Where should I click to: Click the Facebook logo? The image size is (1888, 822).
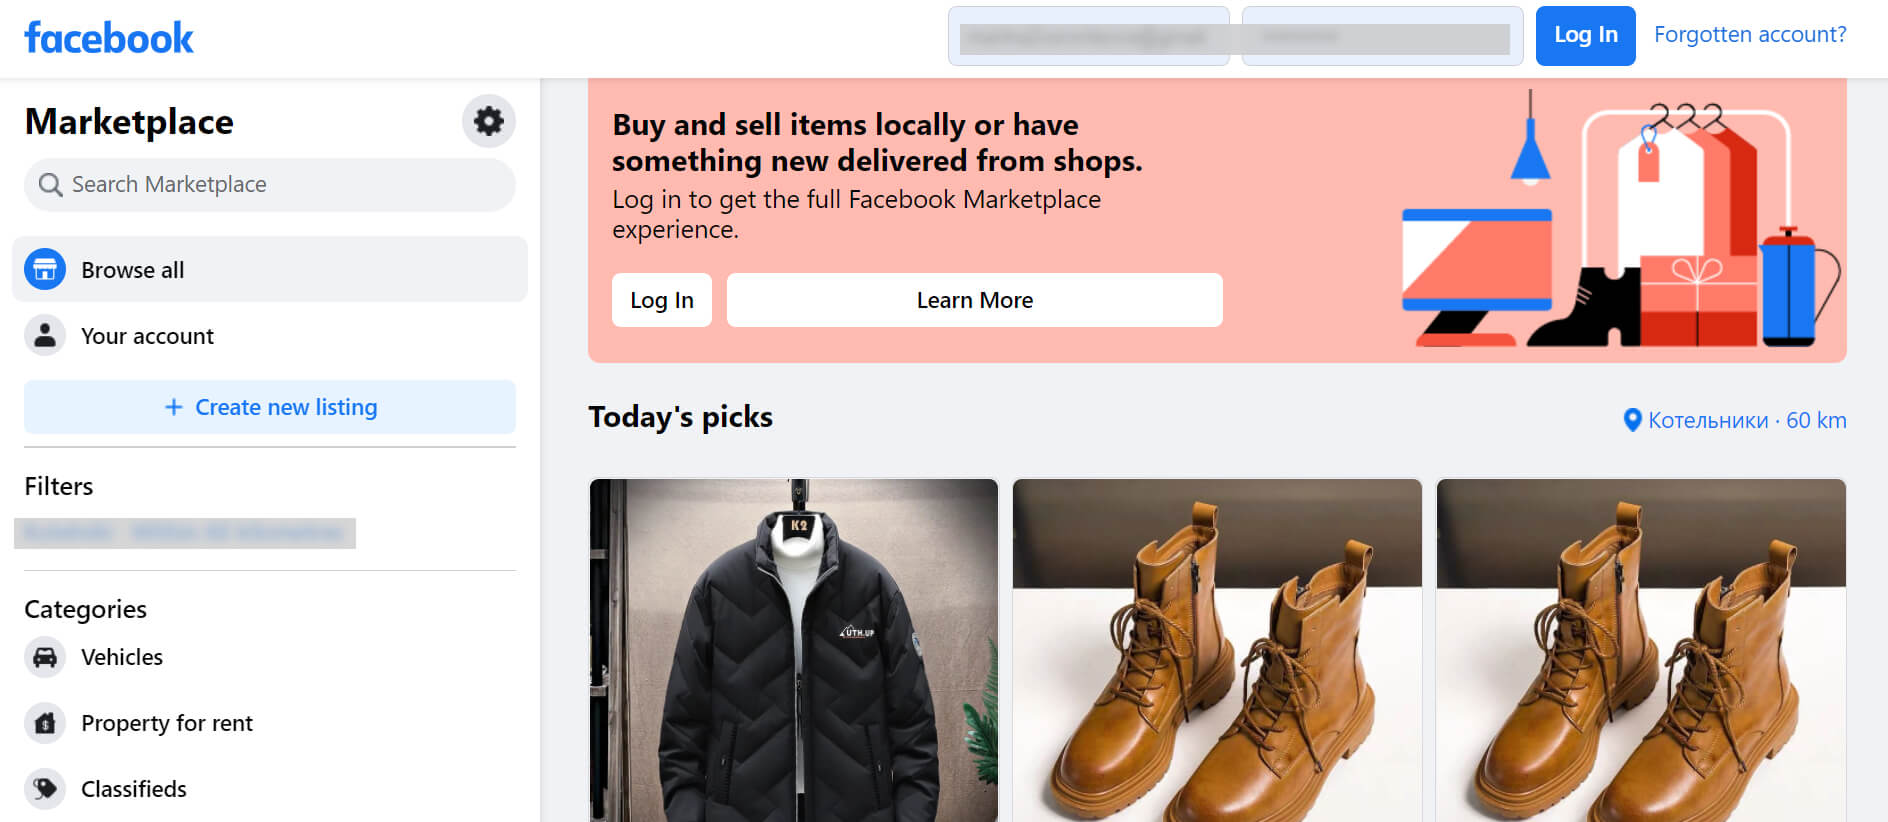(109, 38)
